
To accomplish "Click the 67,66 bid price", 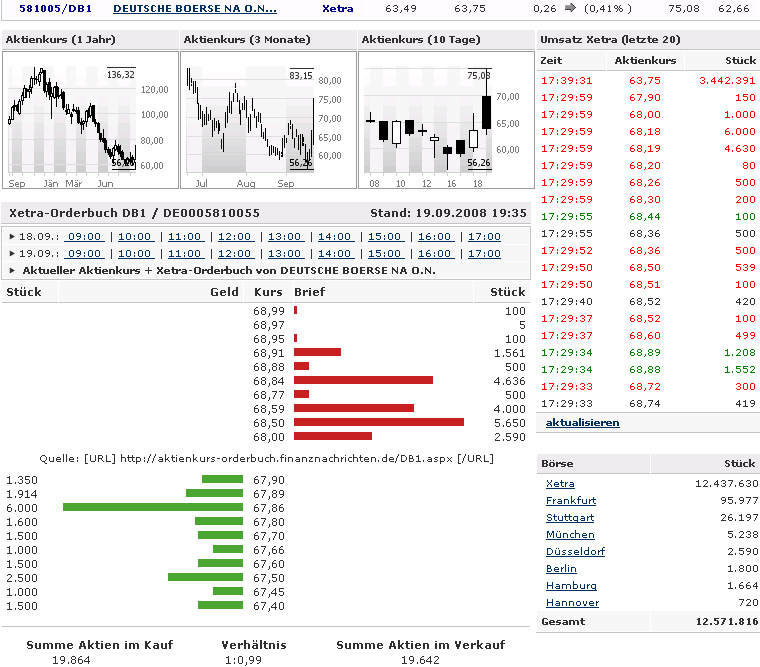I will click(x=269, y=550).
